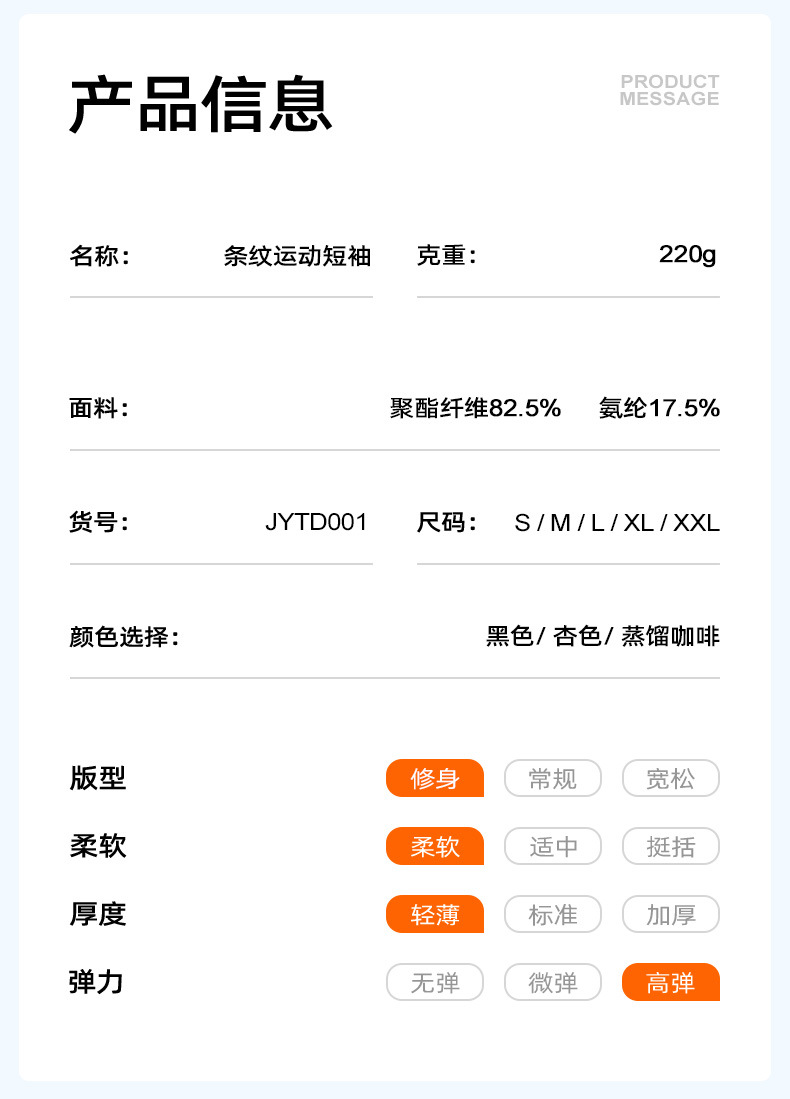
Task: Click the PRODUCT MESSAGE subtitle text
Action: (x=669, y=90)
